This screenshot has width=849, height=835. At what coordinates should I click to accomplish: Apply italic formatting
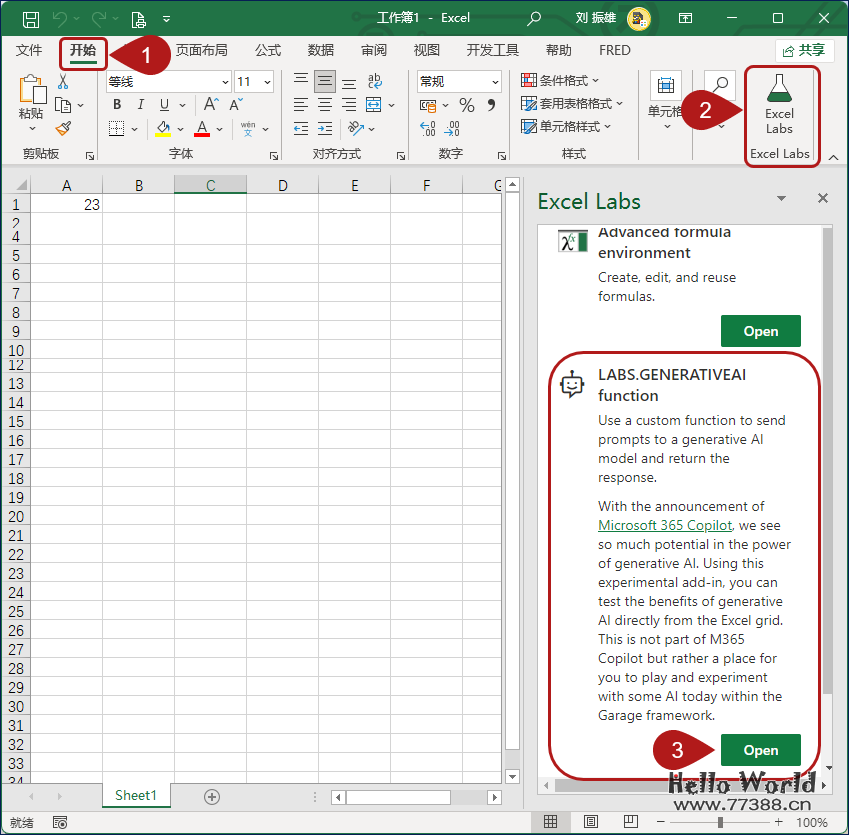139,104
